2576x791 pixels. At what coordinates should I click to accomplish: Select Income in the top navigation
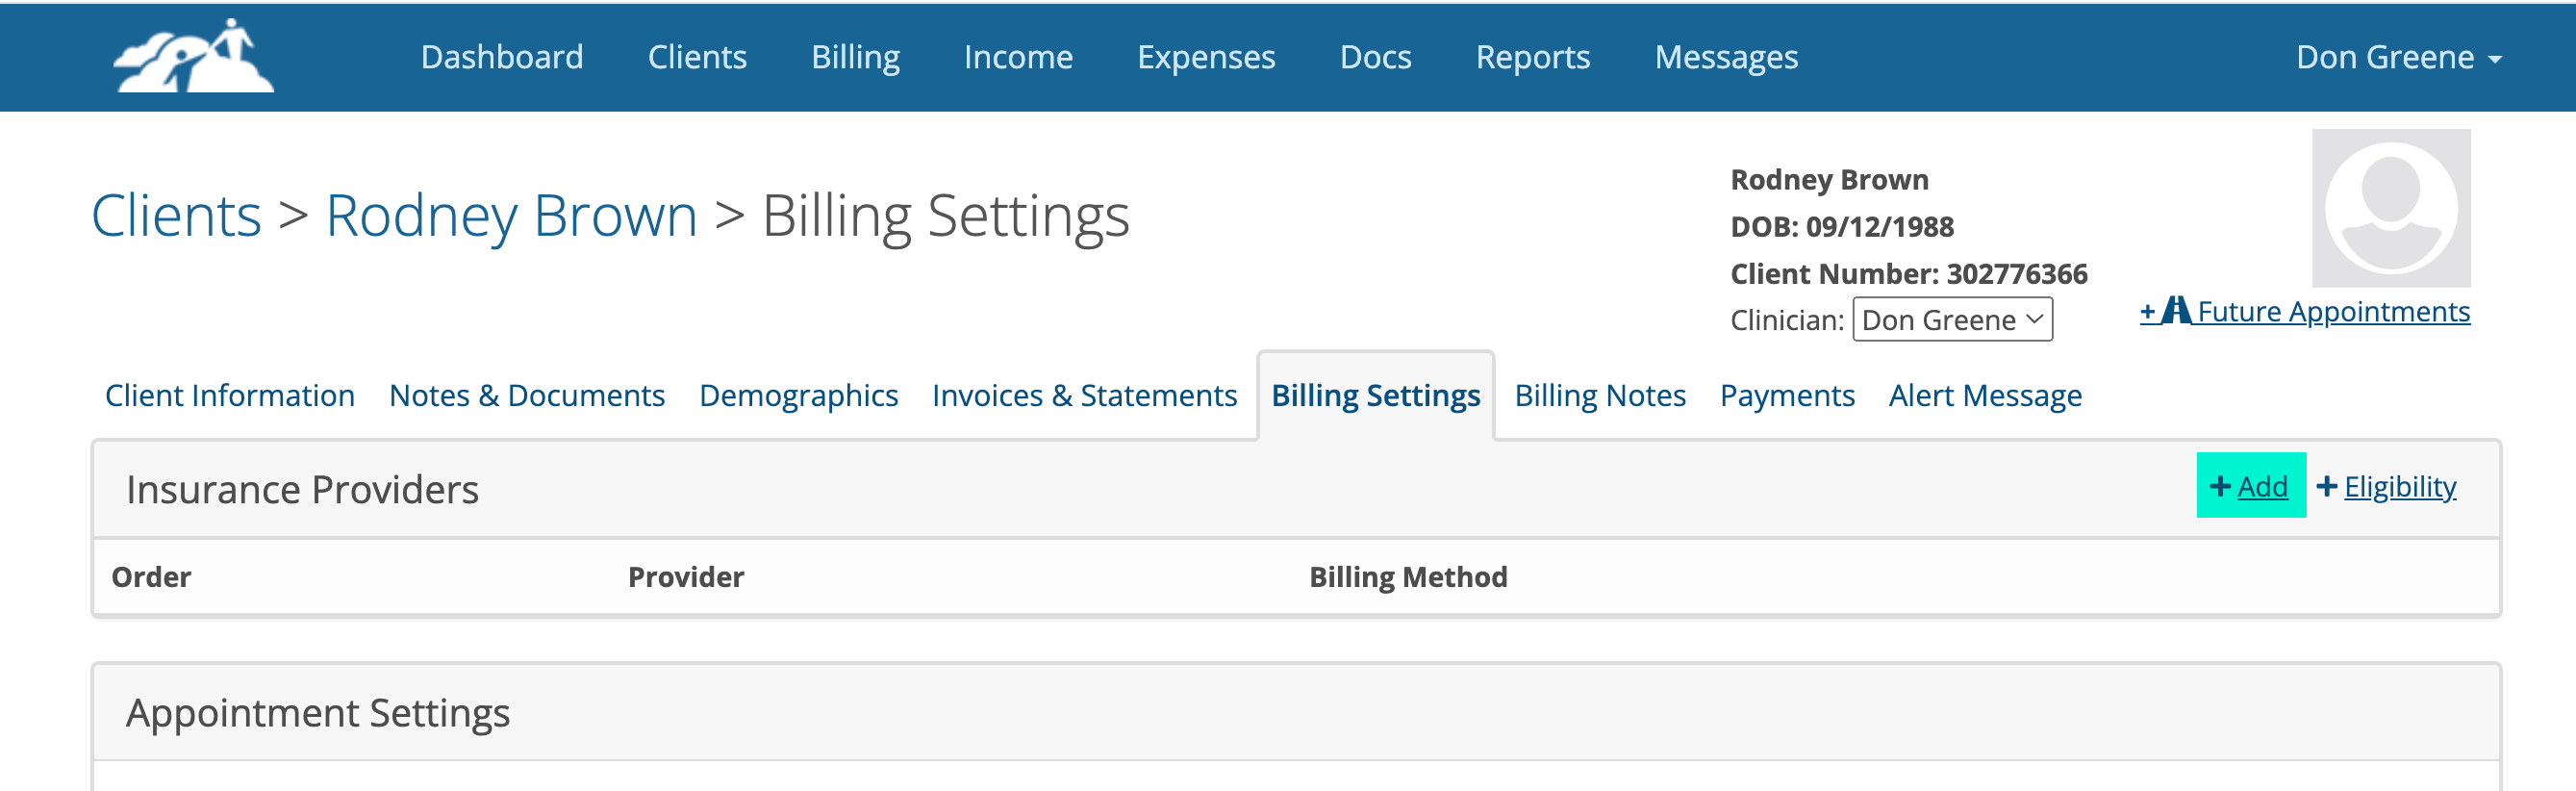1018,57
